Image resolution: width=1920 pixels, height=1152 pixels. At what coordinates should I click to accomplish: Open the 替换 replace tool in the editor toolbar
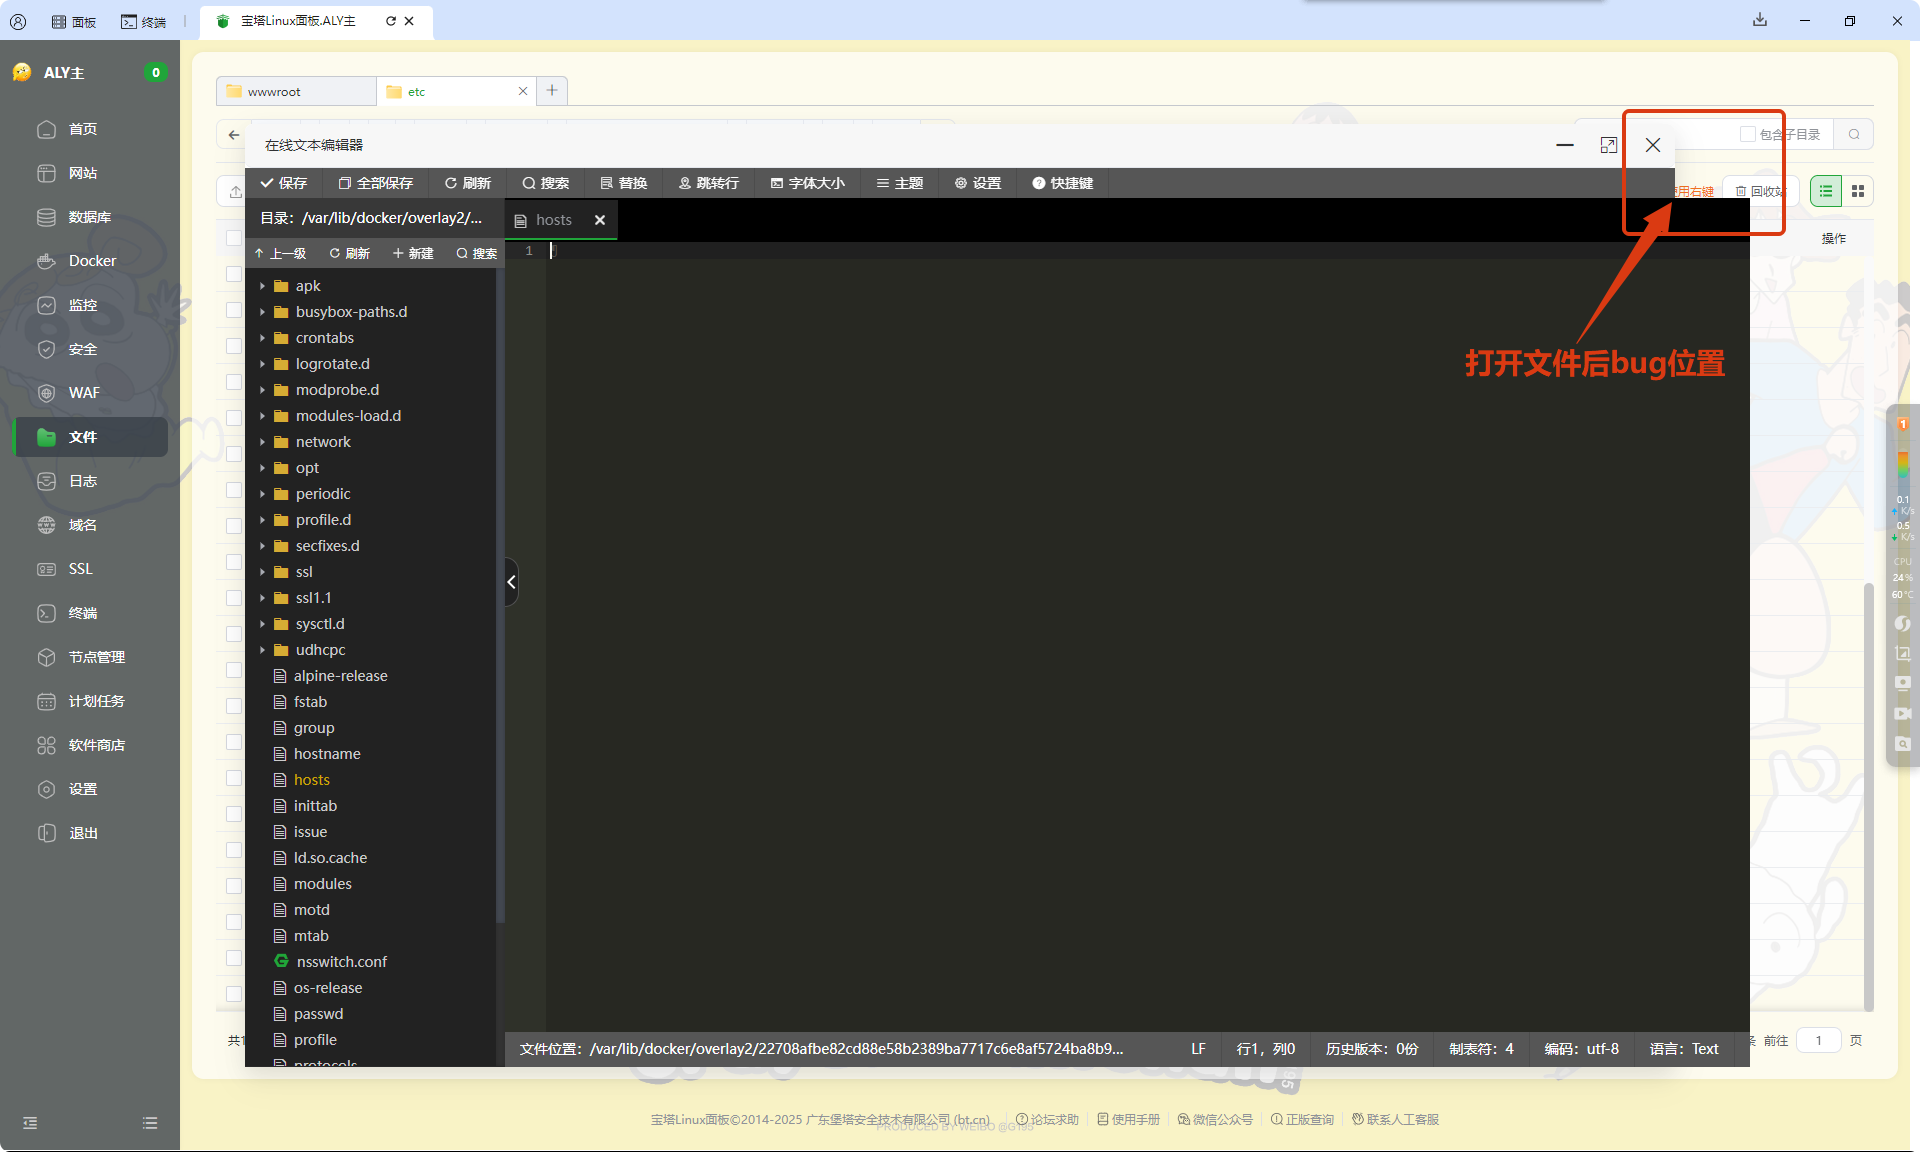point(622,183)
